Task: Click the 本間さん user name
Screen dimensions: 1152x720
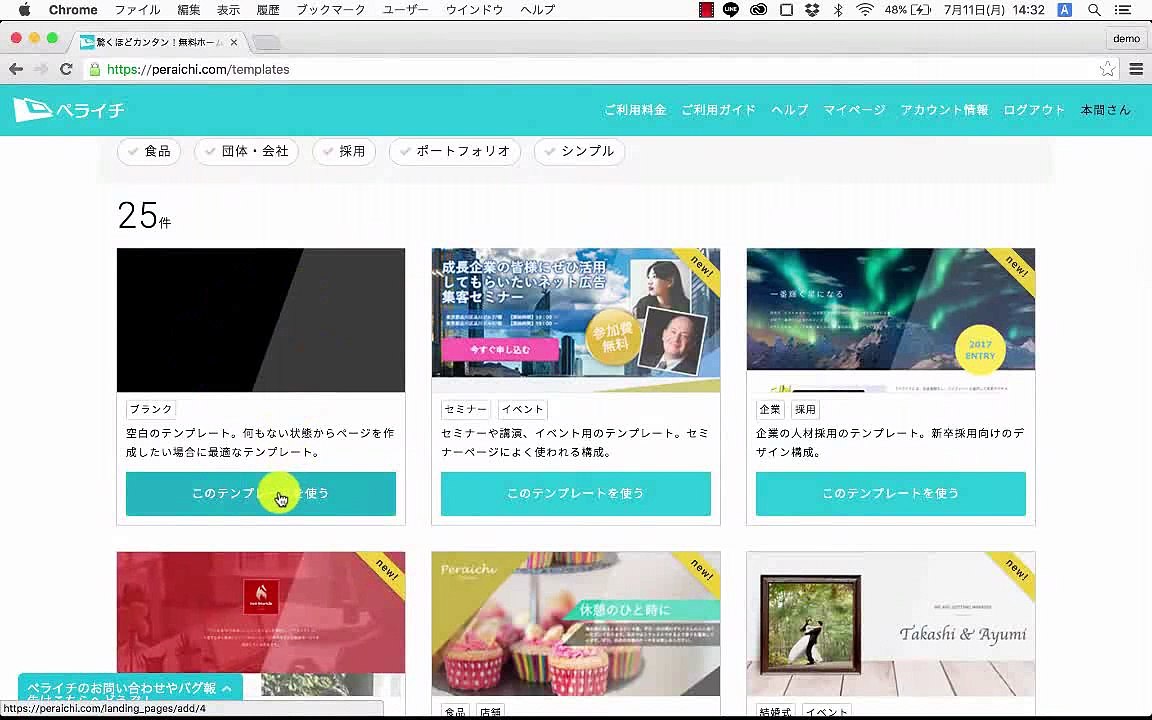Action: coord(1105,110)
